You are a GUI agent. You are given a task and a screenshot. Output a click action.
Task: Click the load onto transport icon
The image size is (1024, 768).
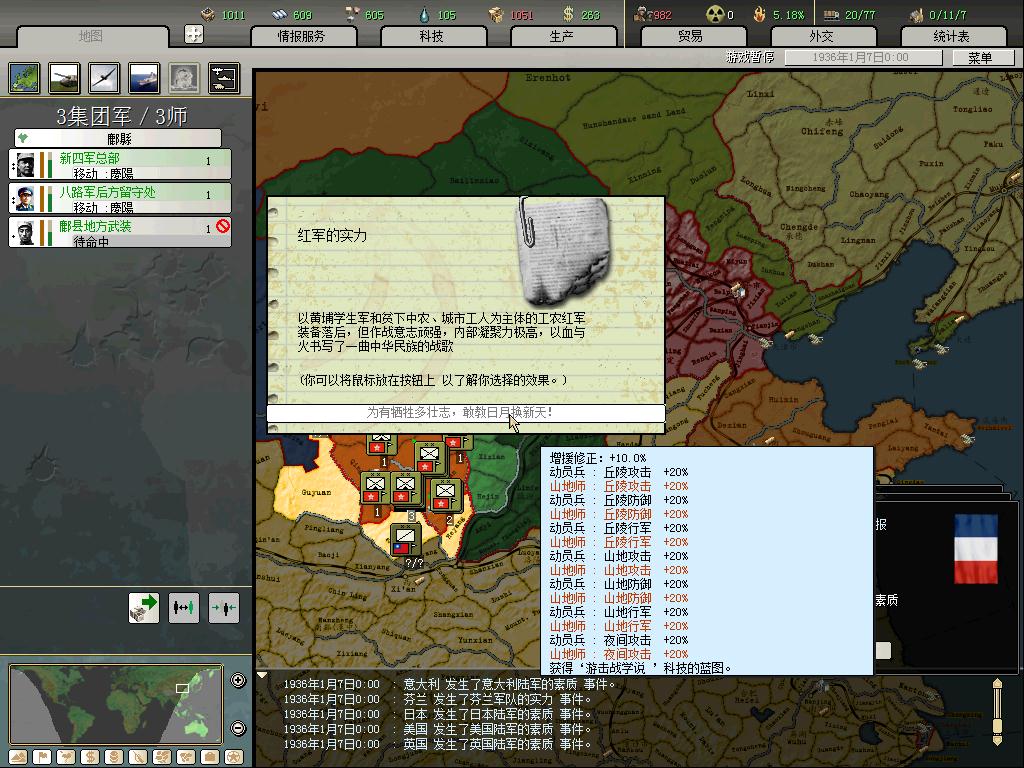click(144, 608)
